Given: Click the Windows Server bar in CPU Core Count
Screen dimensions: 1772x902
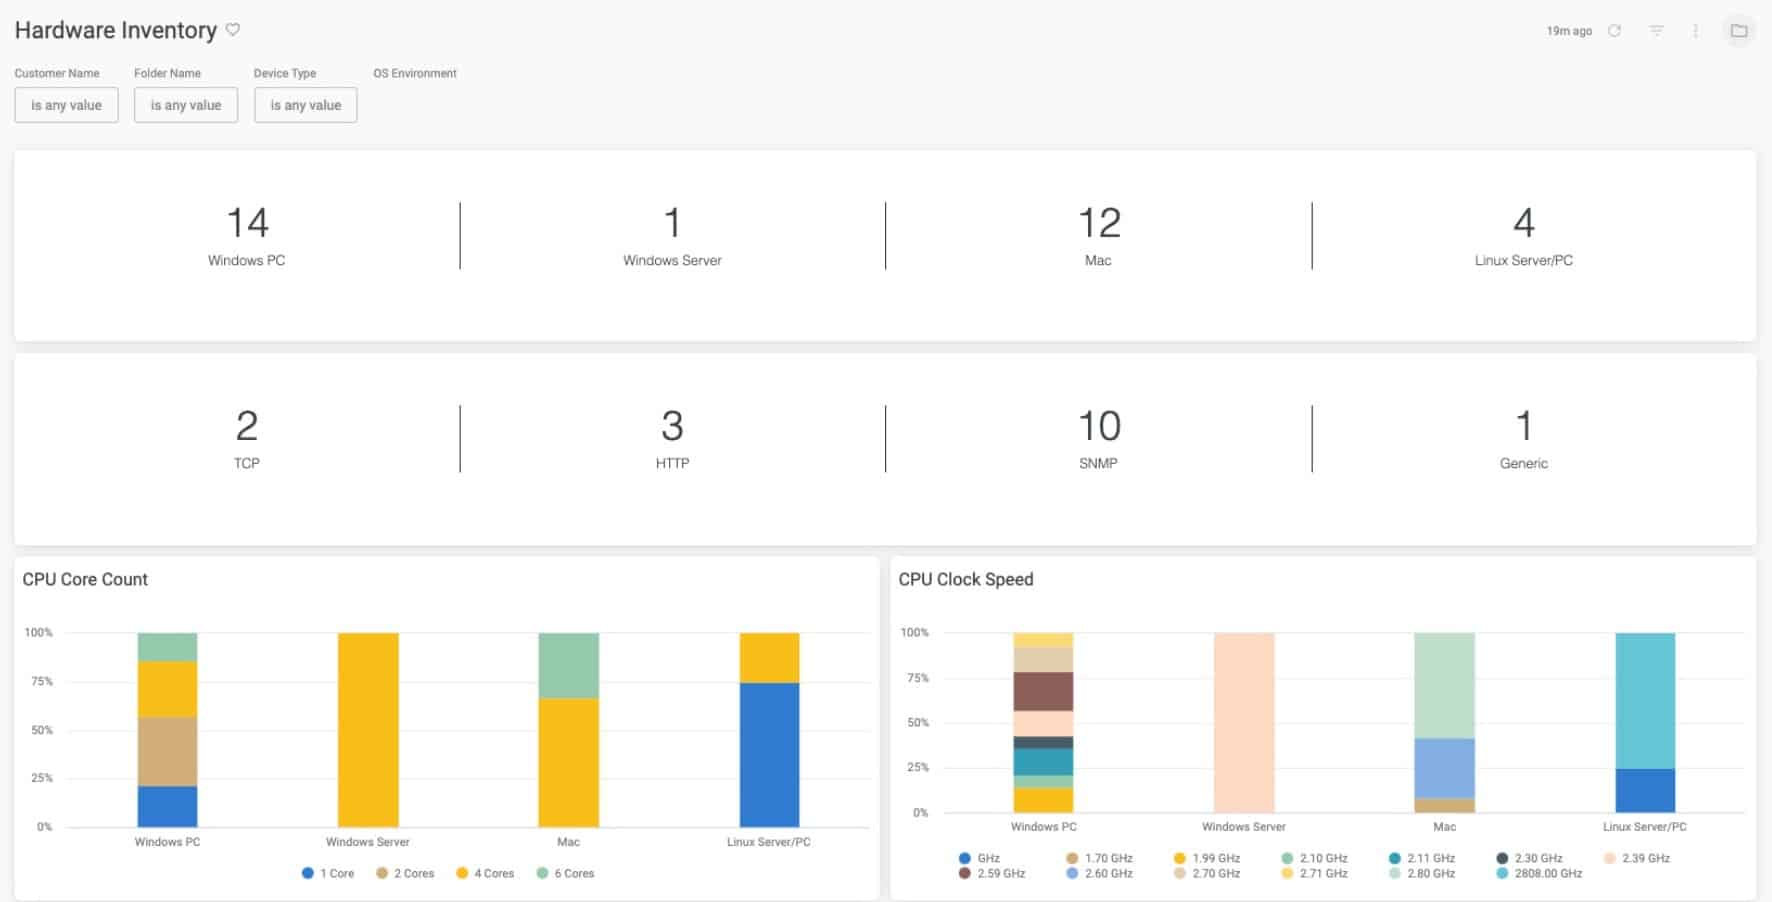Looking at the screenshot, I should point(368,730).
